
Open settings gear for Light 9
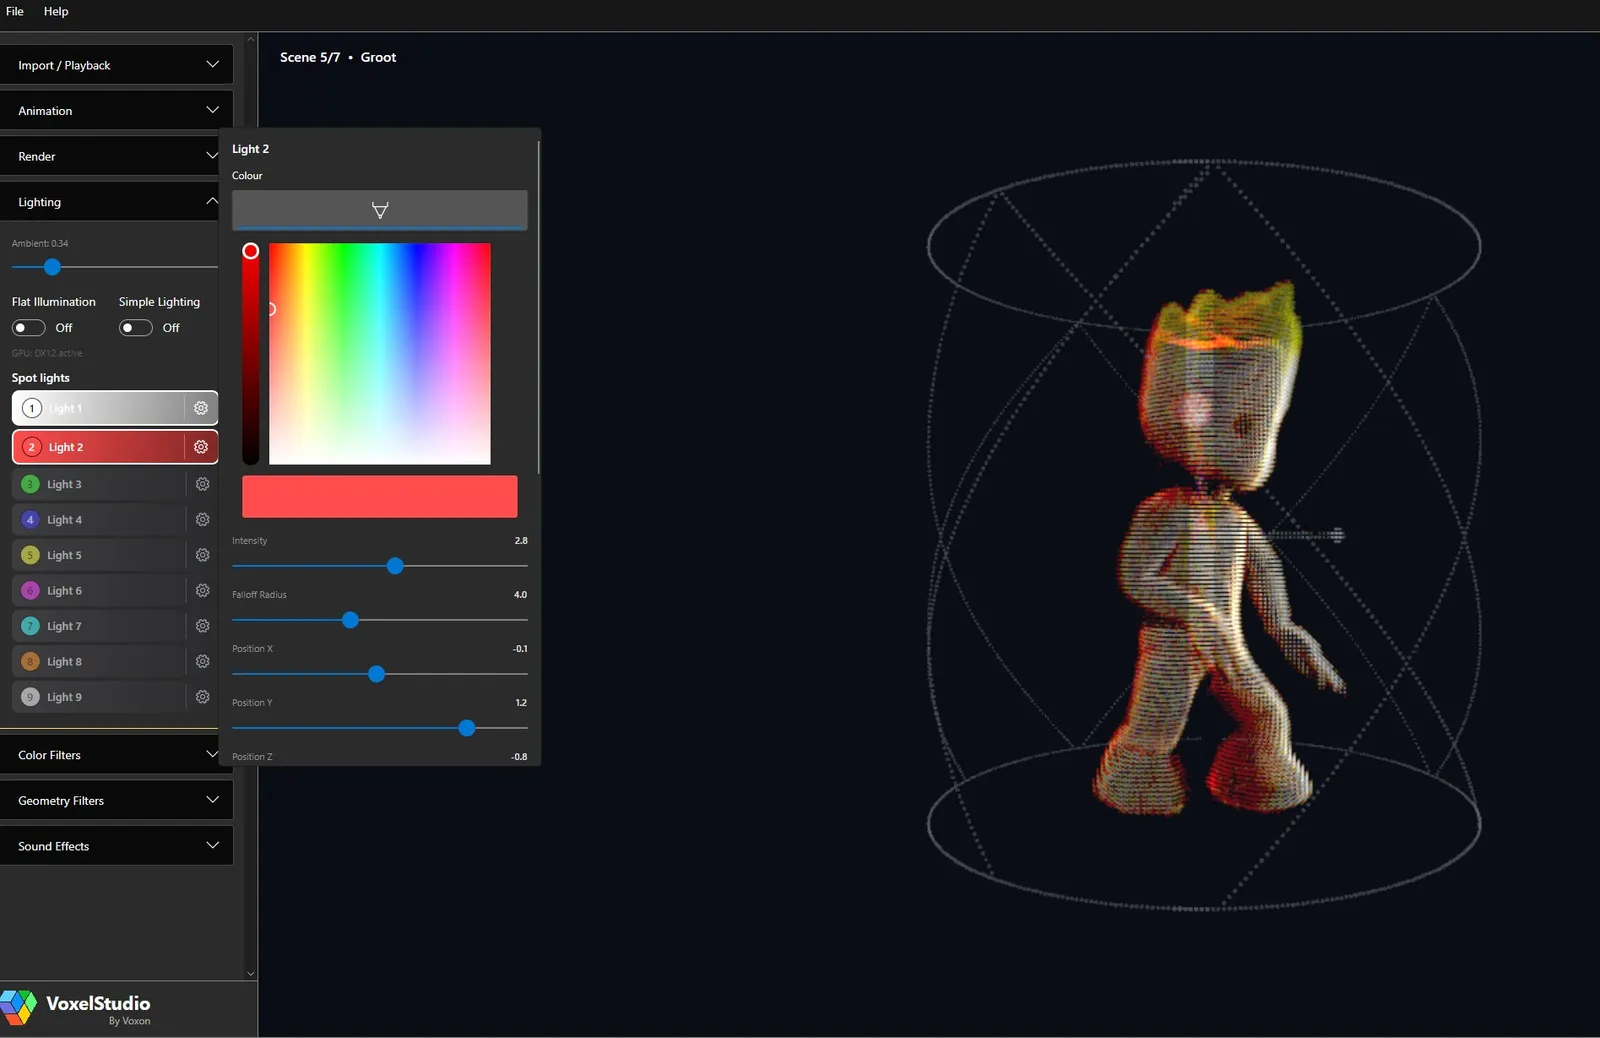pyautogui.click(x=202, y=697)
